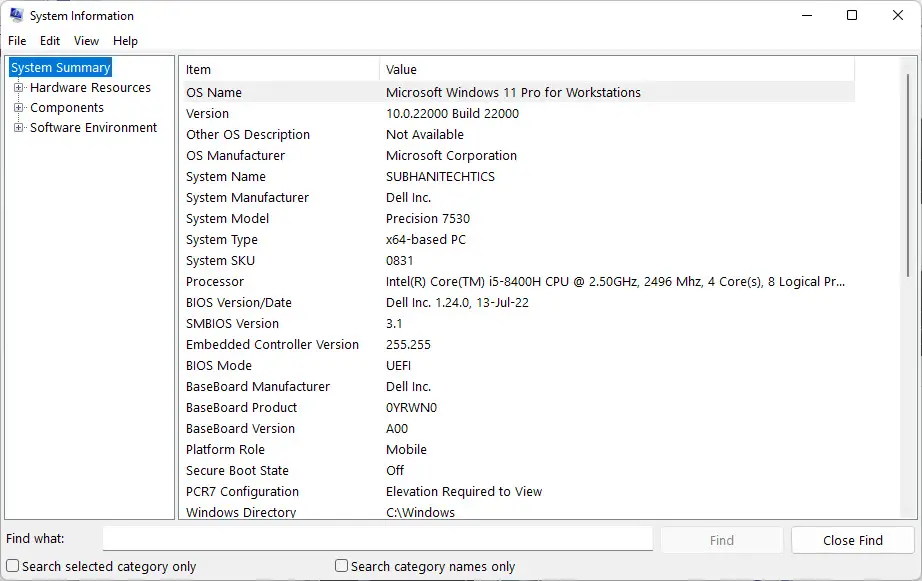Select OS Manufacturer row label
922x581 pixels.
tap(235, 156)
